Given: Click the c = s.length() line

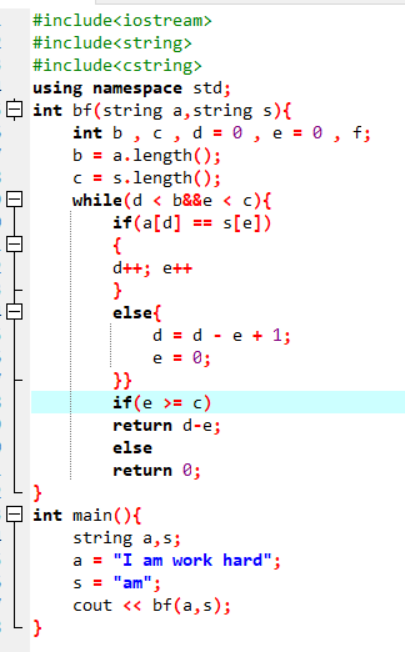Looking at the screenshot, I should click(147, 178).
